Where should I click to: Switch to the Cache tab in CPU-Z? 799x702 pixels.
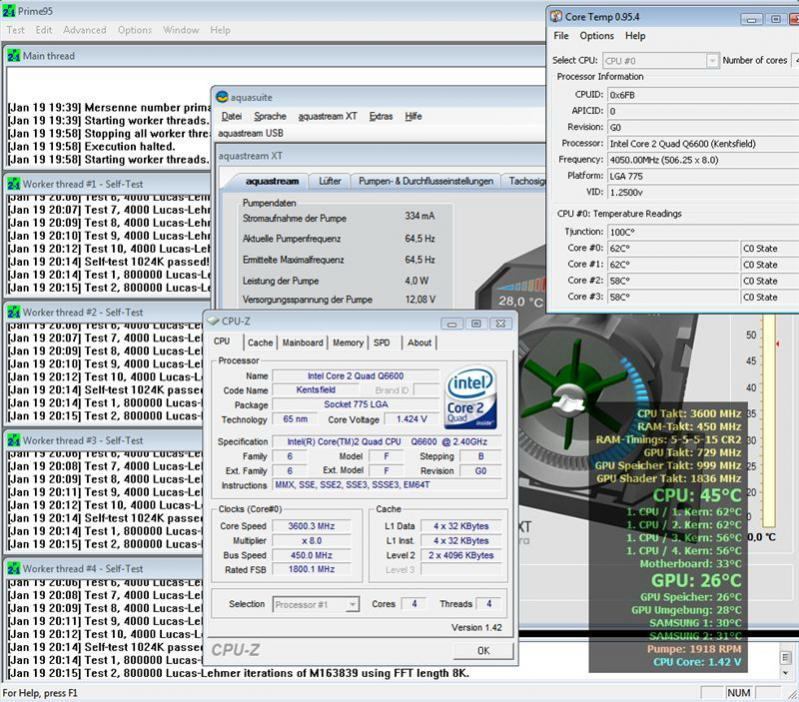(x=260, y=343)
